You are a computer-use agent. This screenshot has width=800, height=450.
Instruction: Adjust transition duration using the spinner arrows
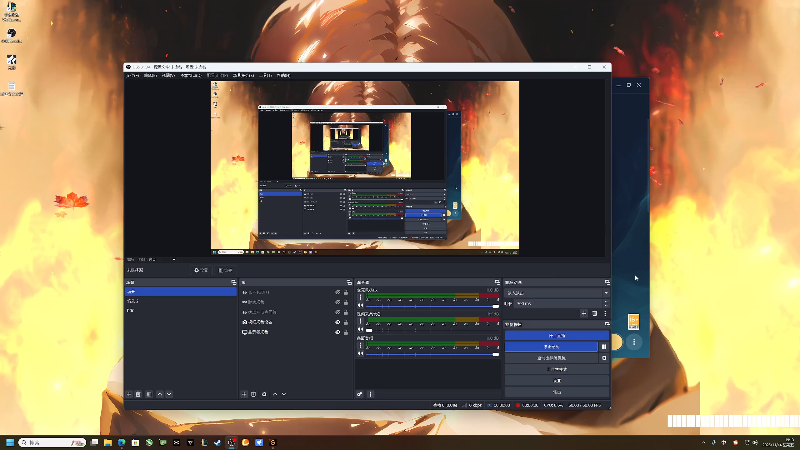(606, 304)
